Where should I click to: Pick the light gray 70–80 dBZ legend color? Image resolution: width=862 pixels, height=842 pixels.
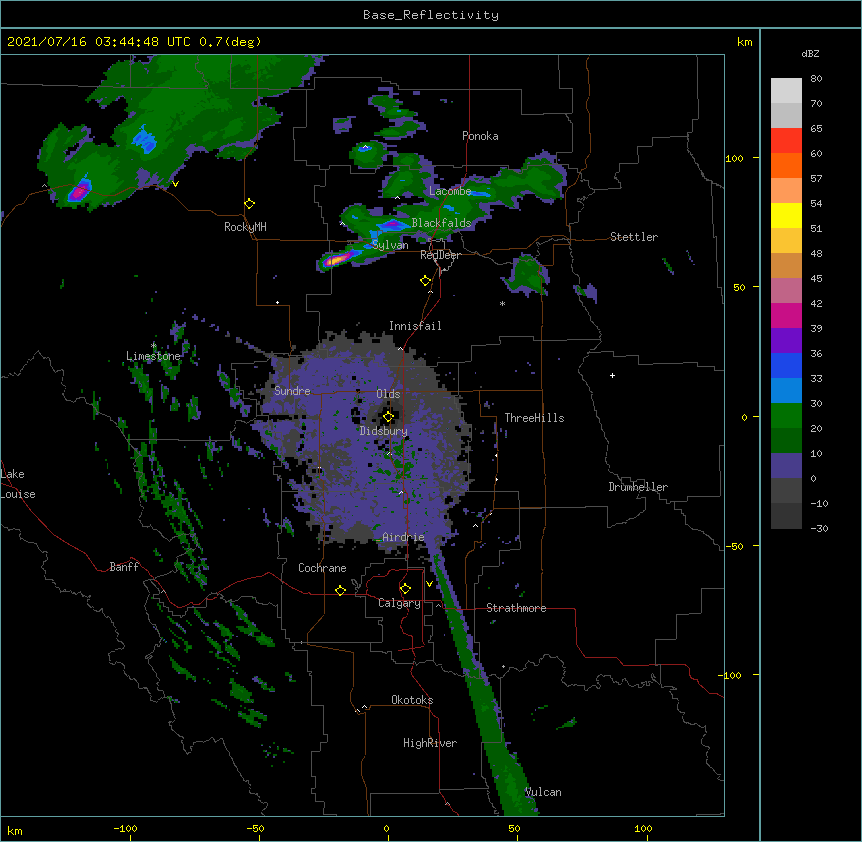[786, 91]
